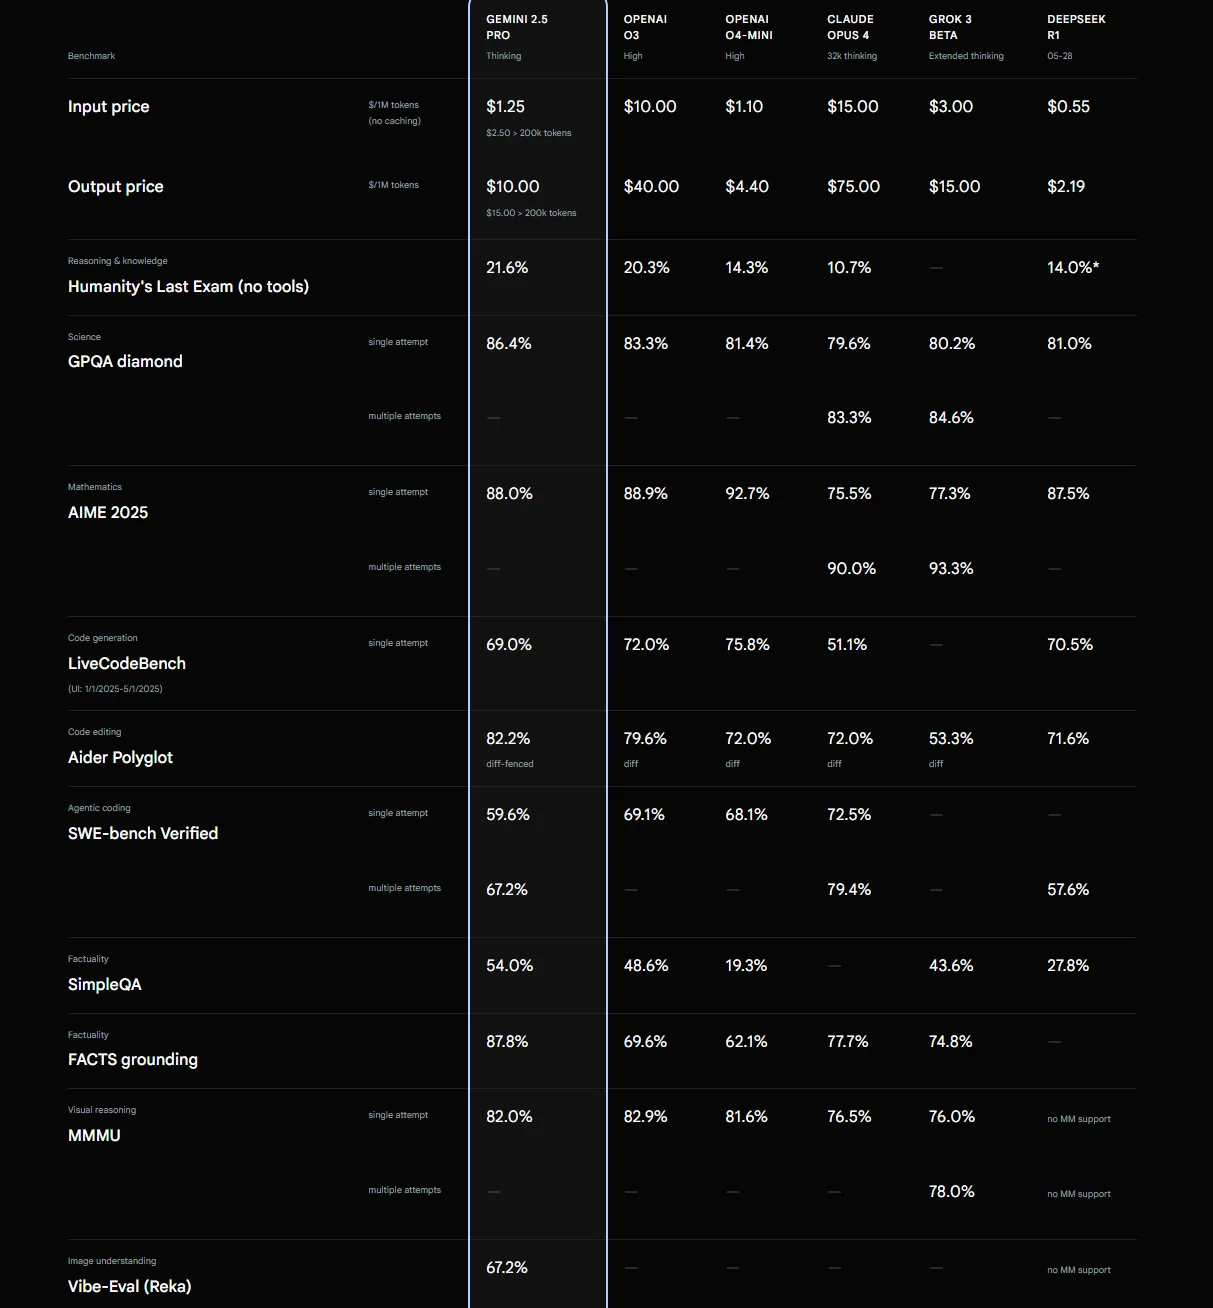Click the Gemini 2.5 Pro column header
1213x1308 pixels.
(x=517, y=27)
